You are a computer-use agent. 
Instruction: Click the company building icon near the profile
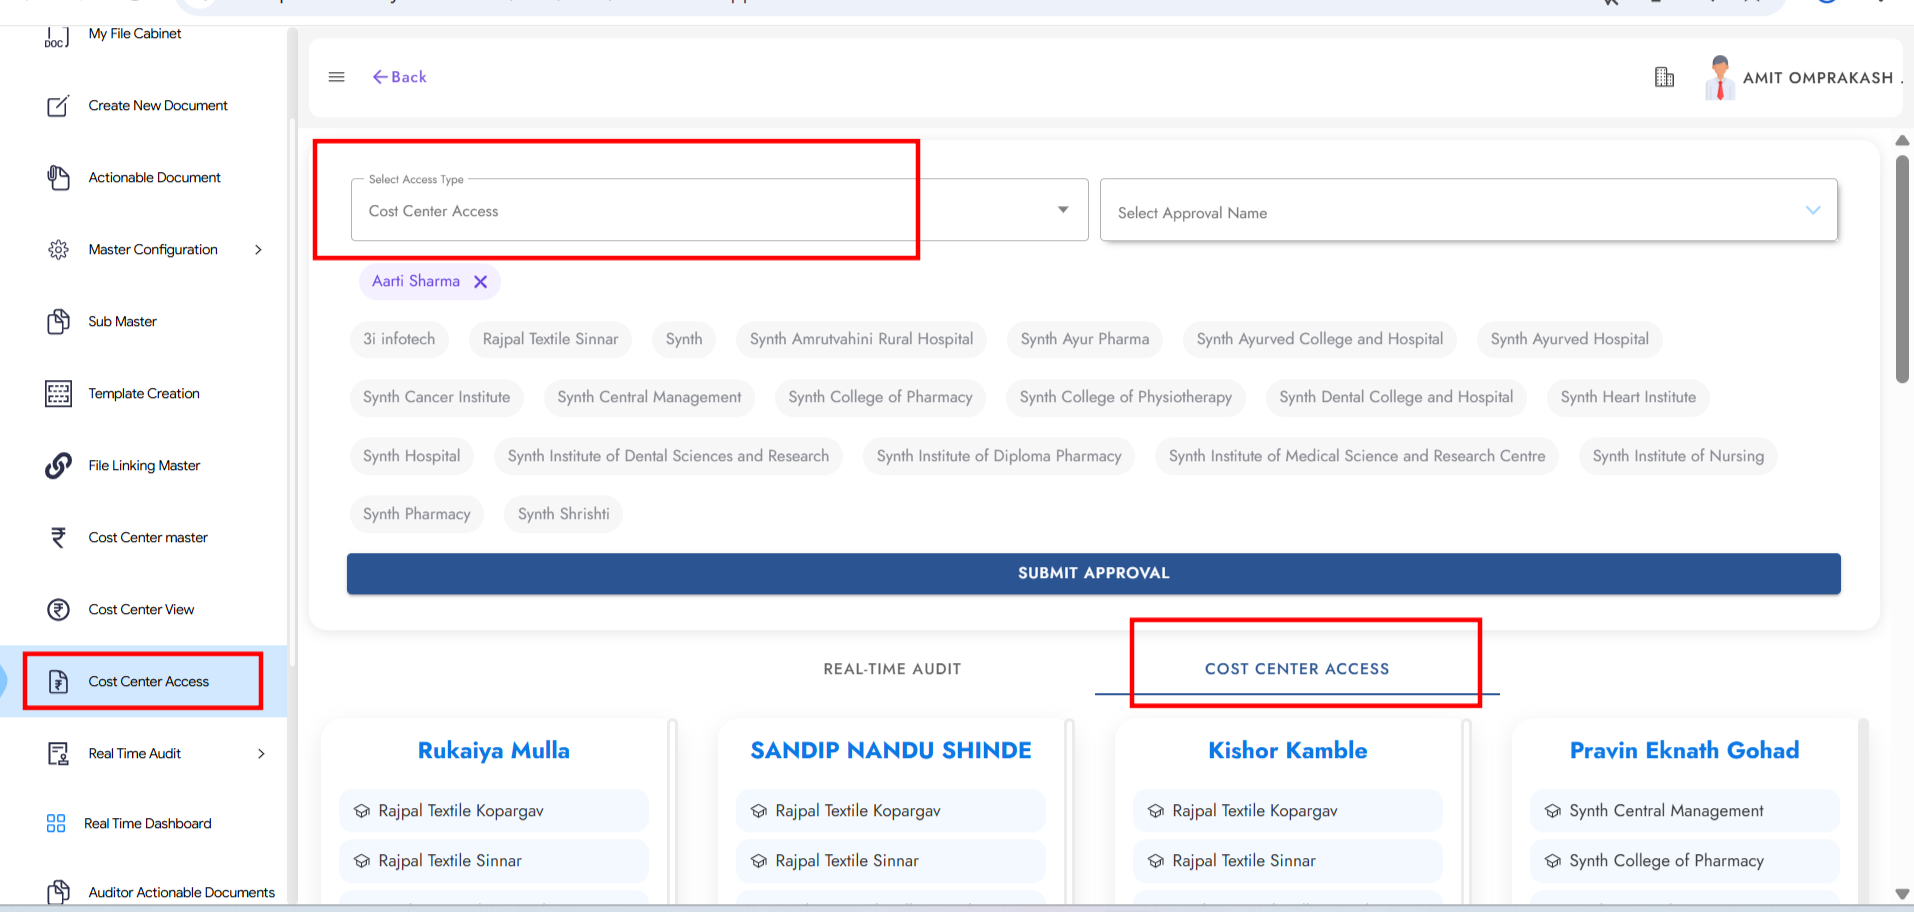[1663, 76]
